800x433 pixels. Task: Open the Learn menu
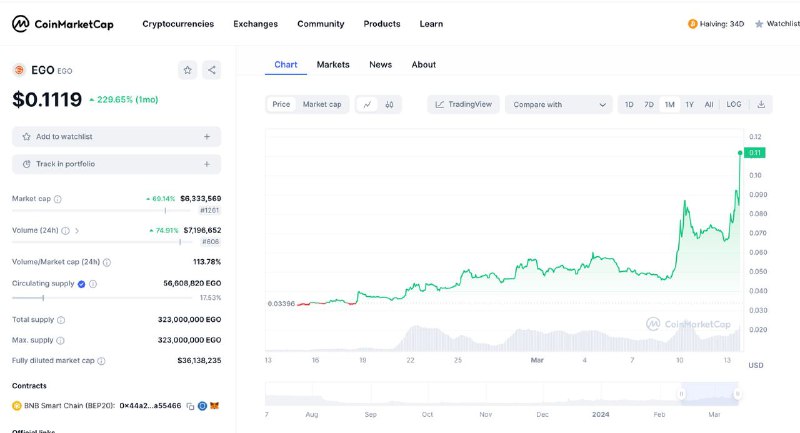[431, 24]
